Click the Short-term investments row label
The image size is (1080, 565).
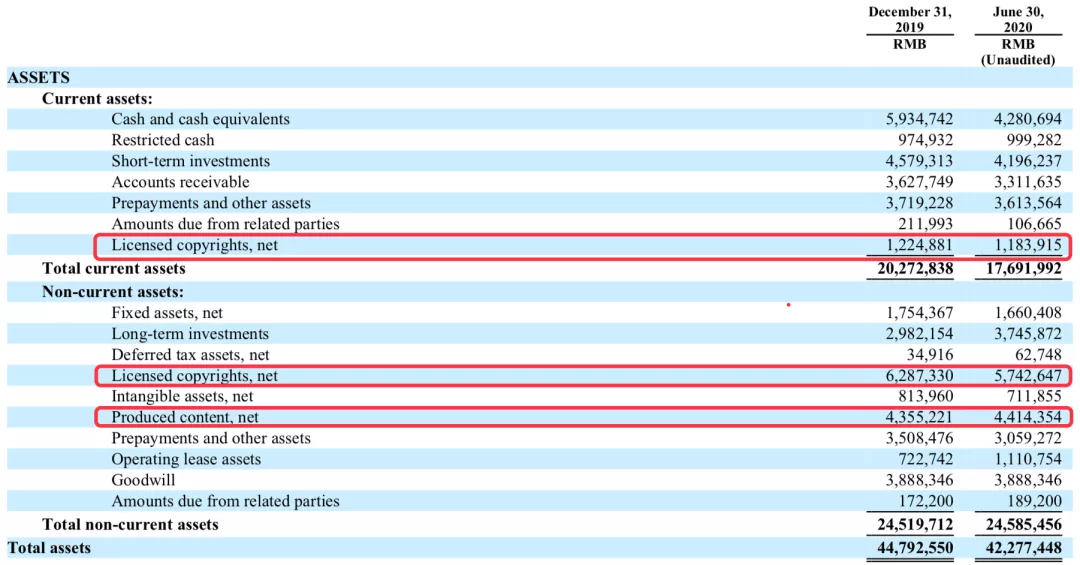pyautogui.click(x=191, y=161)
